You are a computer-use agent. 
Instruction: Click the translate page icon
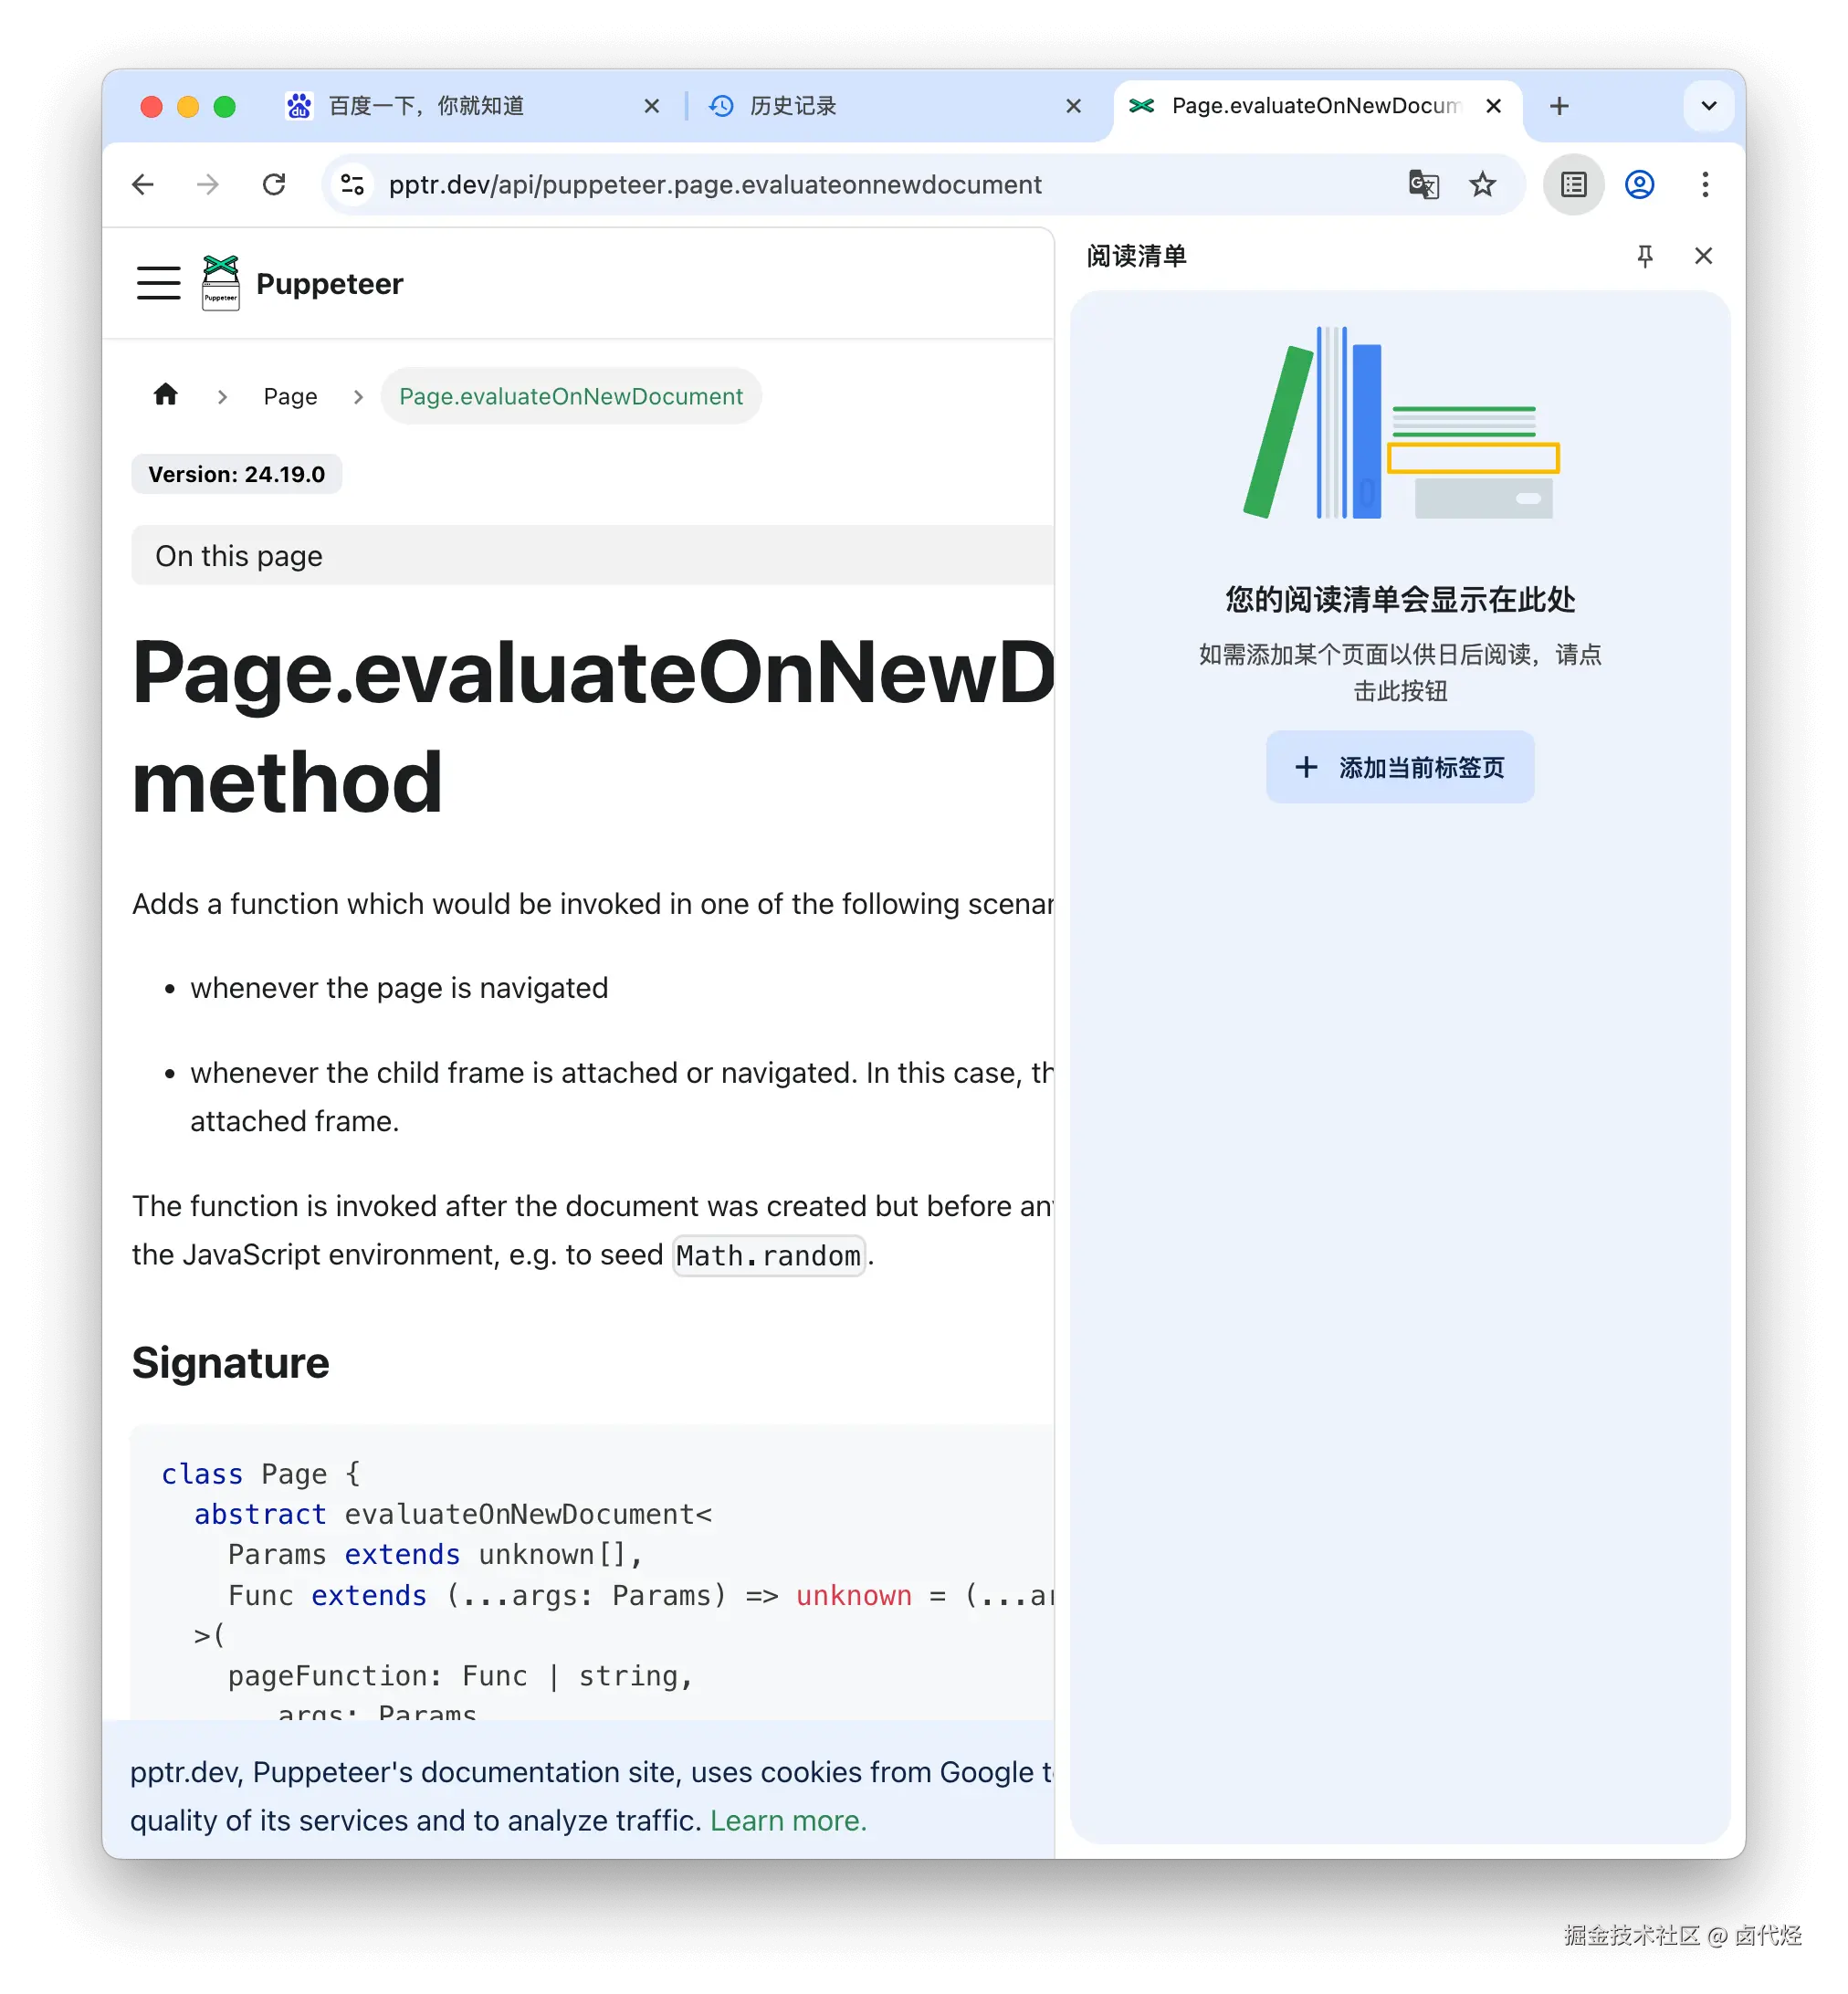click(1423, 185)
